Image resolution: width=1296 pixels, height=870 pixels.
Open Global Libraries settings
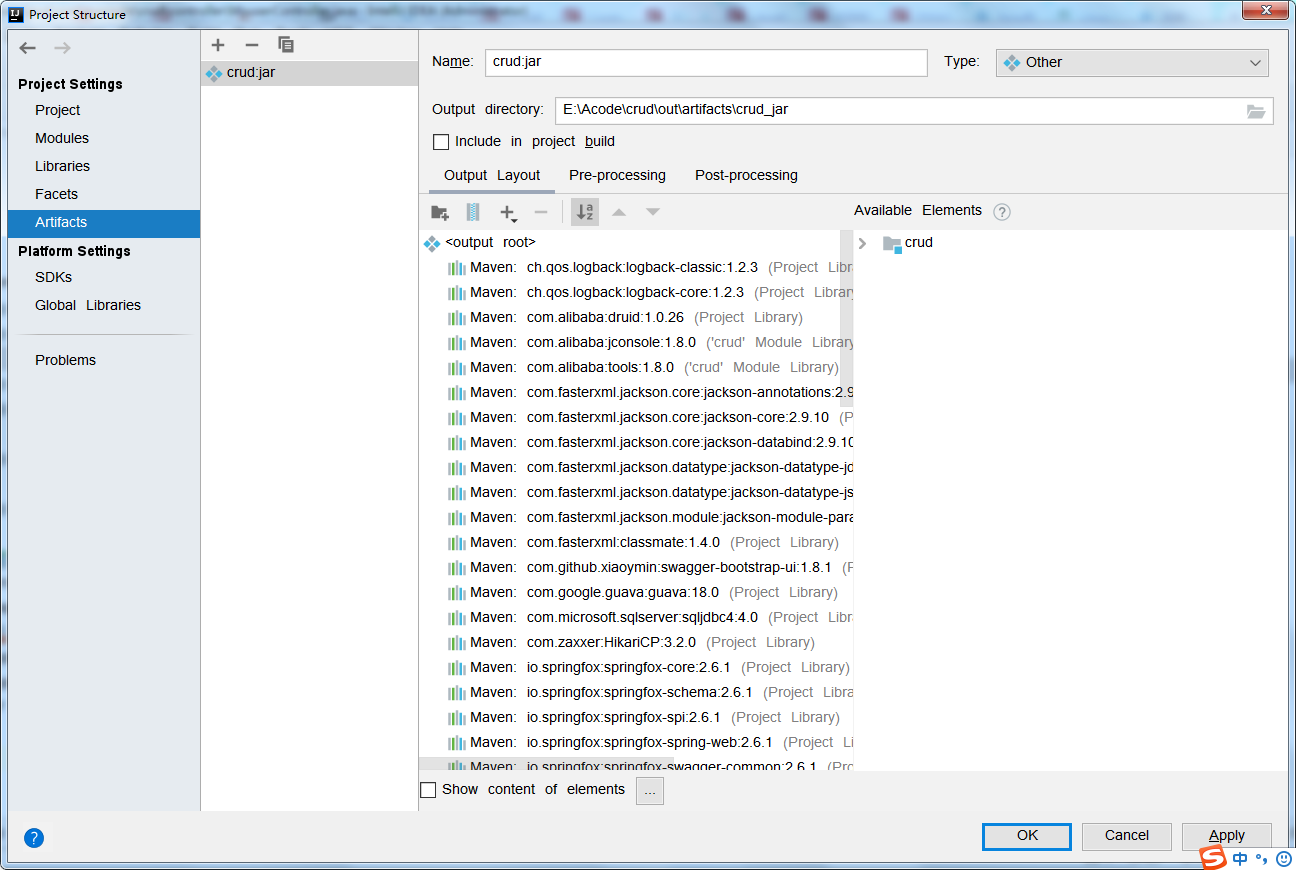(104, 305)
